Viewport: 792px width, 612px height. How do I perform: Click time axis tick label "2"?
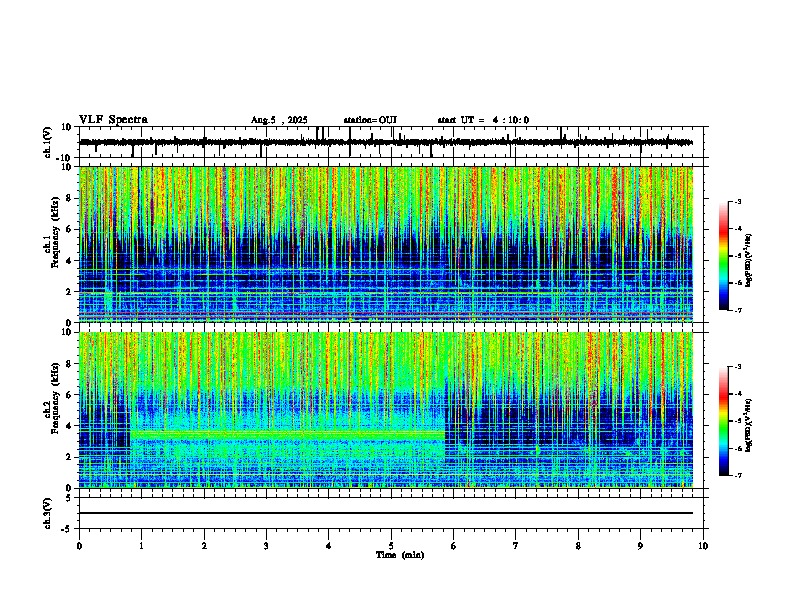(204, 546)
